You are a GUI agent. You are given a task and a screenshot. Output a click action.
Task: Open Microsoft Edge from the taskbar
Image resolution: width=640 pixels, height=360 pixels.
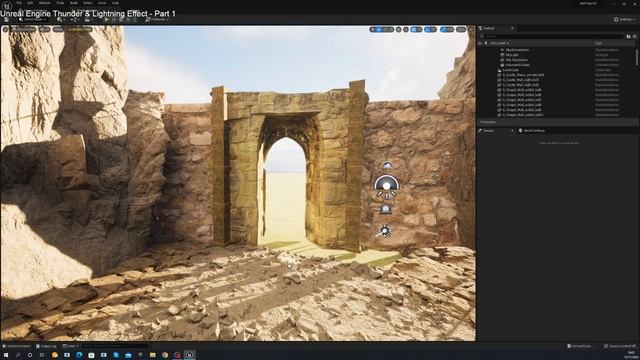pos(79,355)
